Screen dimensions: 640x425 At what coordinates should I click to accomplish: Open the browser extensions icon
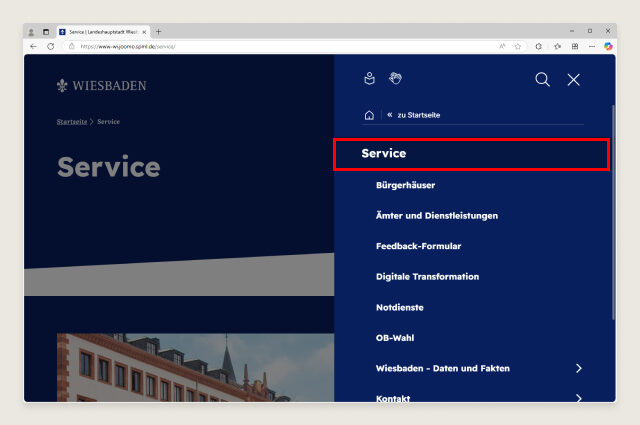[539, 47]
